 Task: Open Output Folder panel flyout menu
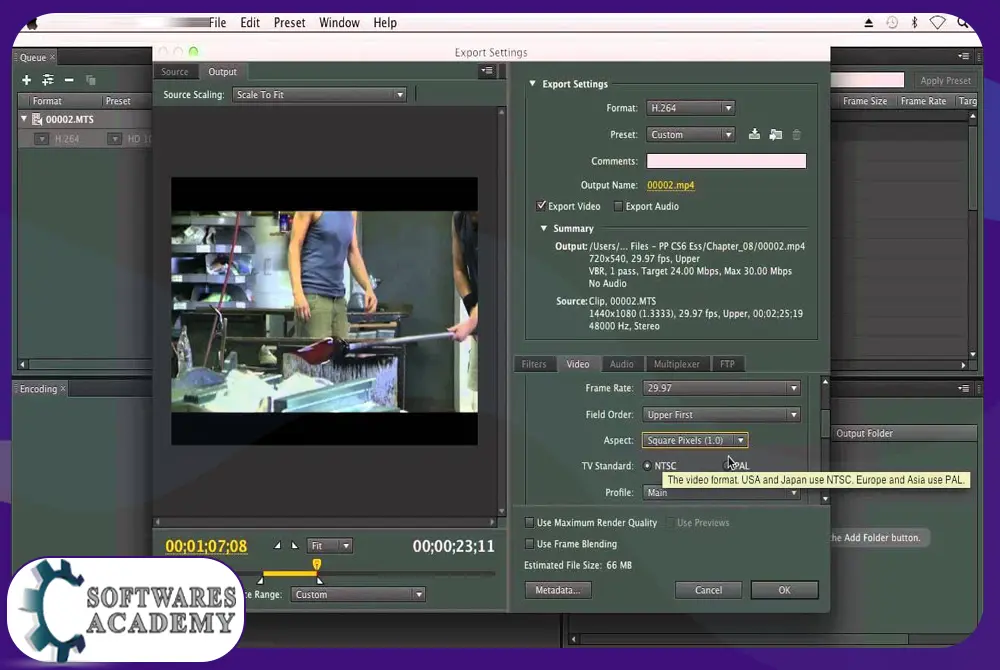click(964, 388)
